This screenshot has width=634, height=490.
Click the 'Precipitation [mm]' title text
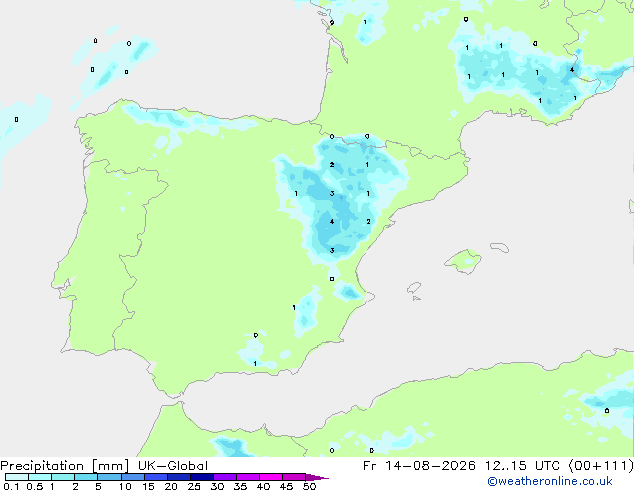65,466
